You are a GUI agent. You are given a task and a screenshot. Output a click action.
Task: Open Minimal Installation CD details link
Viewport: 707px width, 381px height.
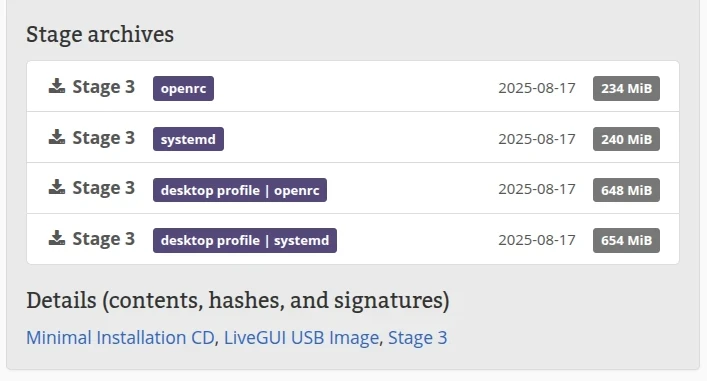(120, 338)
